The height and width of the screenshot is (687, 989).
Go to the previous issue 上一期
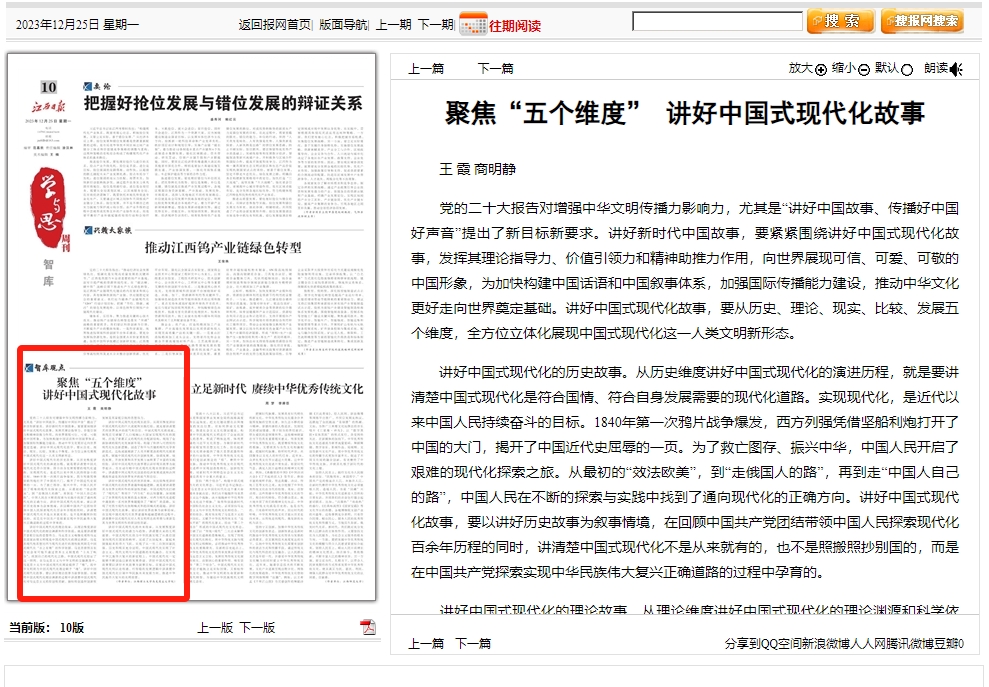coord(393,25)
